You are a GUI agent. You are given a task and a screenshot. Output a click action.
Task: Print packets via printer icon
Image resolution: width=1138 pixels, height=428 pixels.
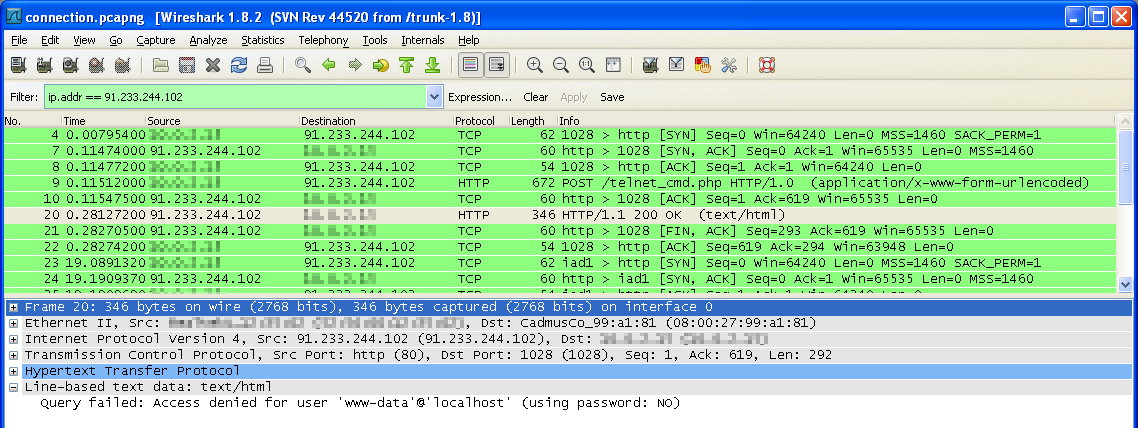[x=265, y=65]
